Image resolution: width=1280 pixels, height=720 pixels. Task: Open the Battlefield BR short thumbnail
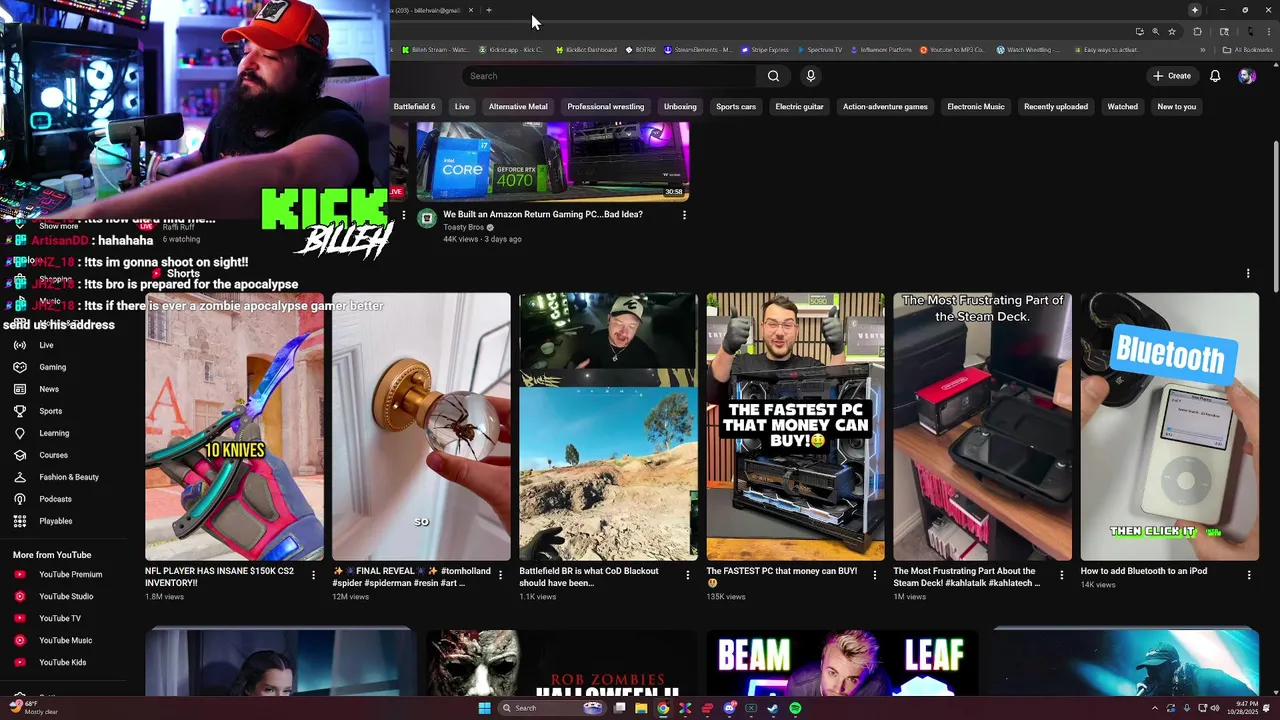coord(608,426)
